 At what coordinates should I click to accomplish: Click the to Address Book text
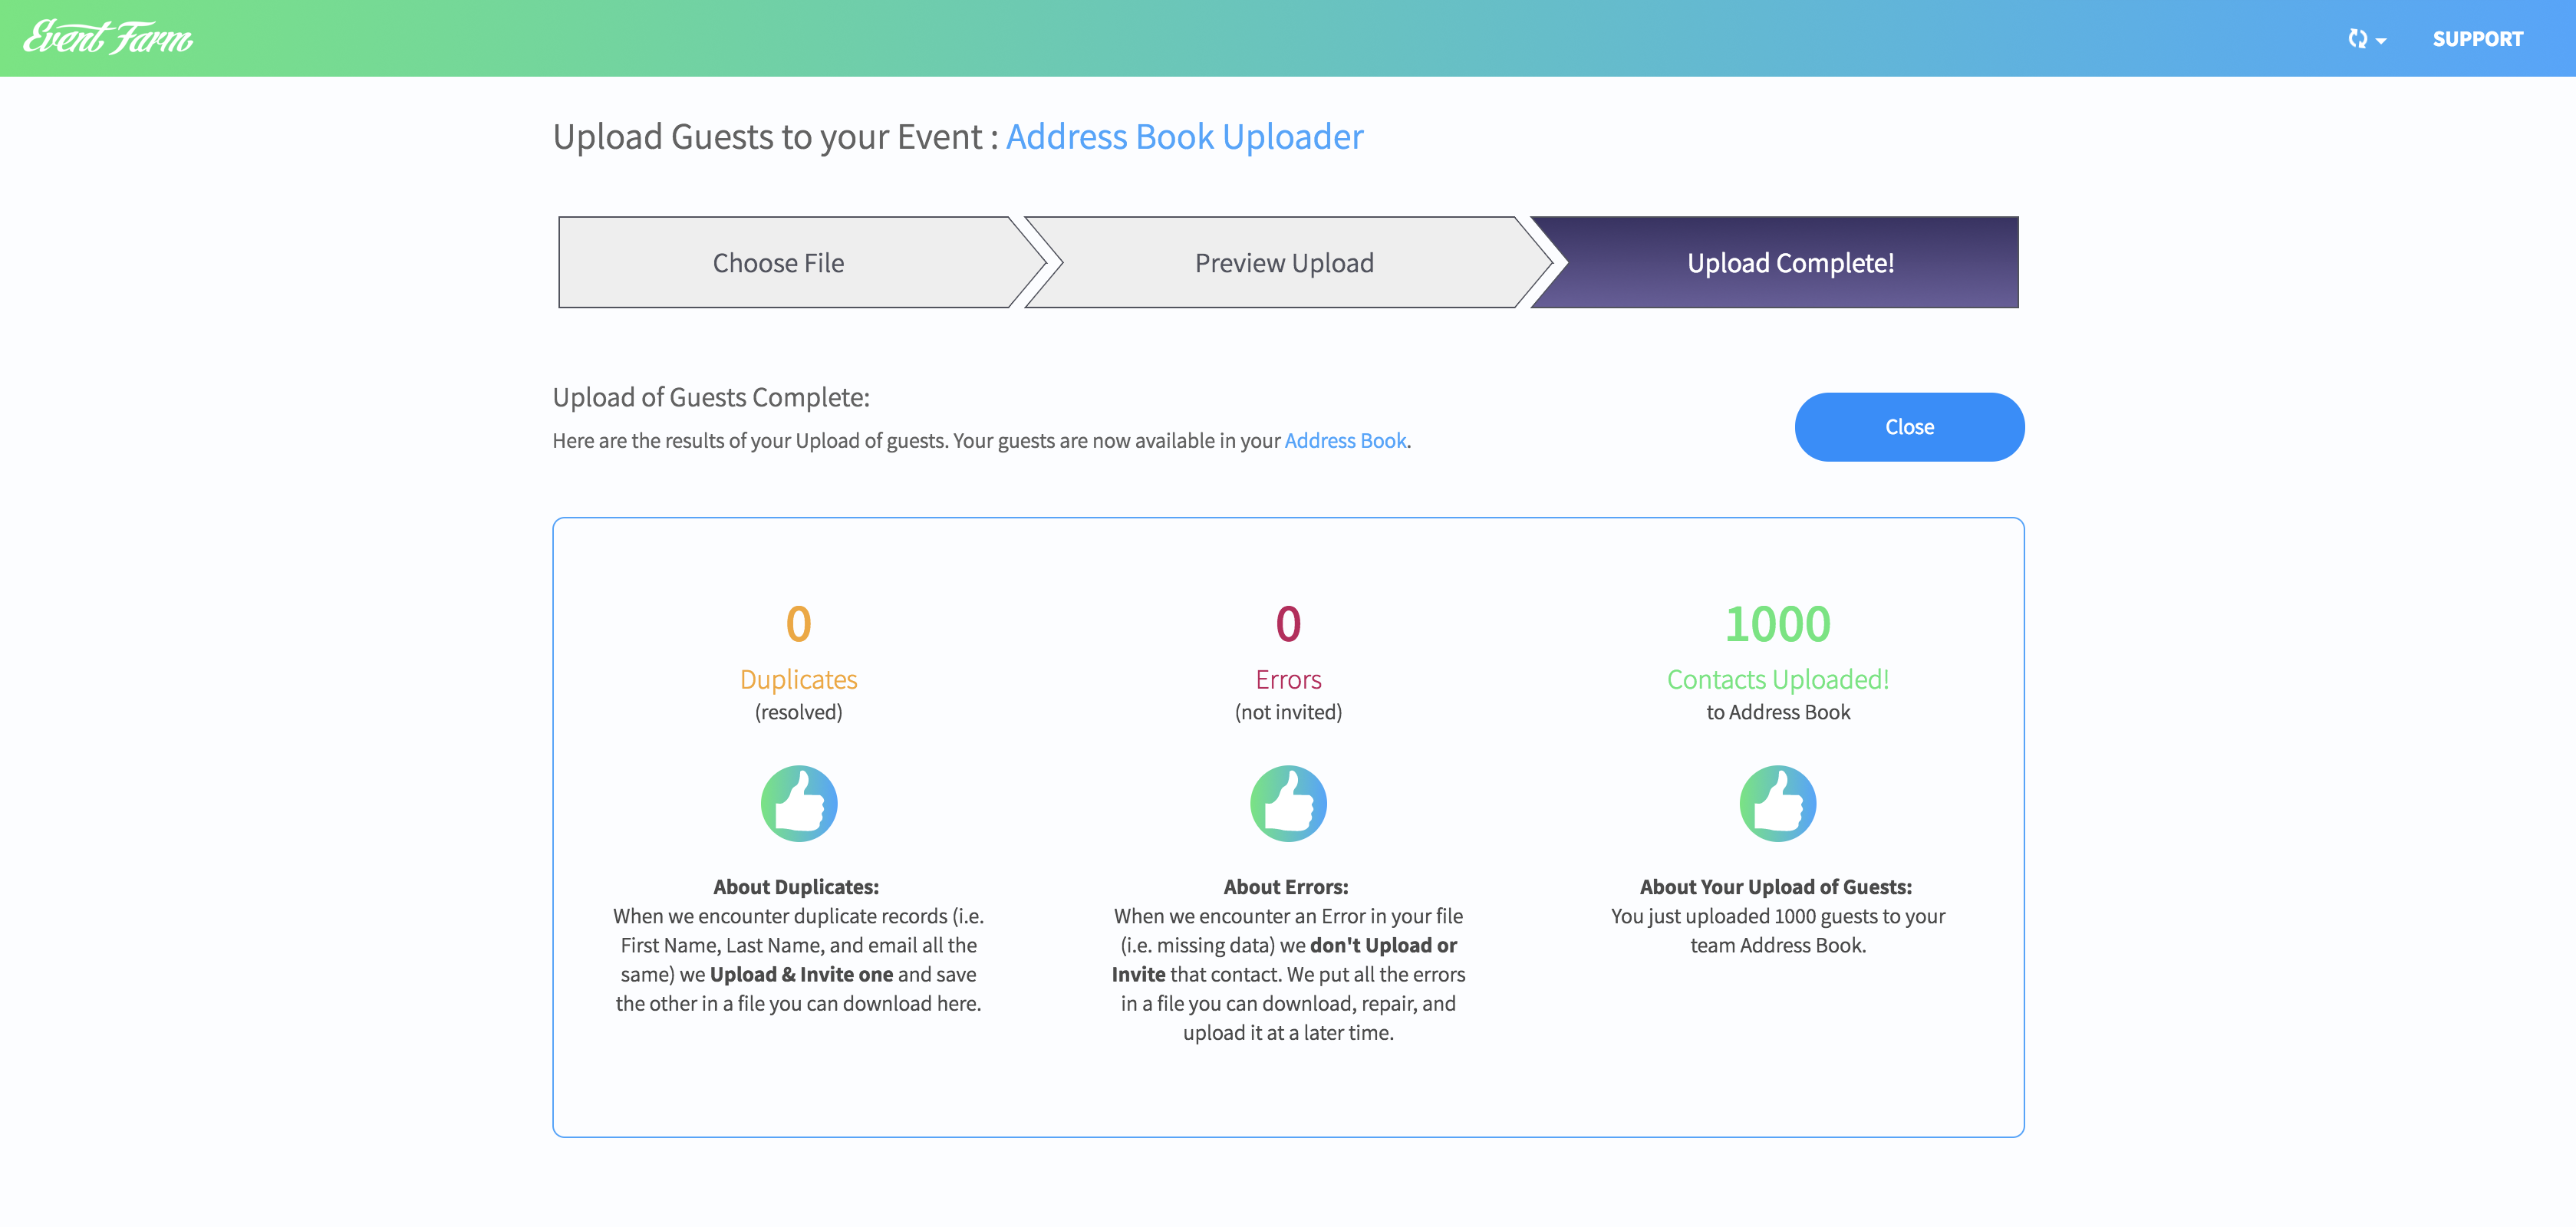click(x=1778, y=712)
